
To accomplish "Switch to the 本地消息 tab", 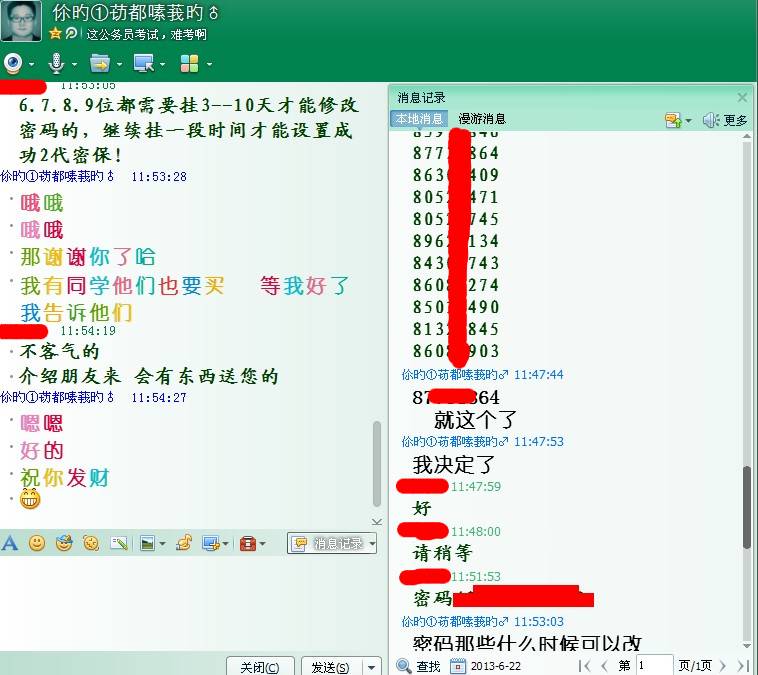I will pos(419,119).
